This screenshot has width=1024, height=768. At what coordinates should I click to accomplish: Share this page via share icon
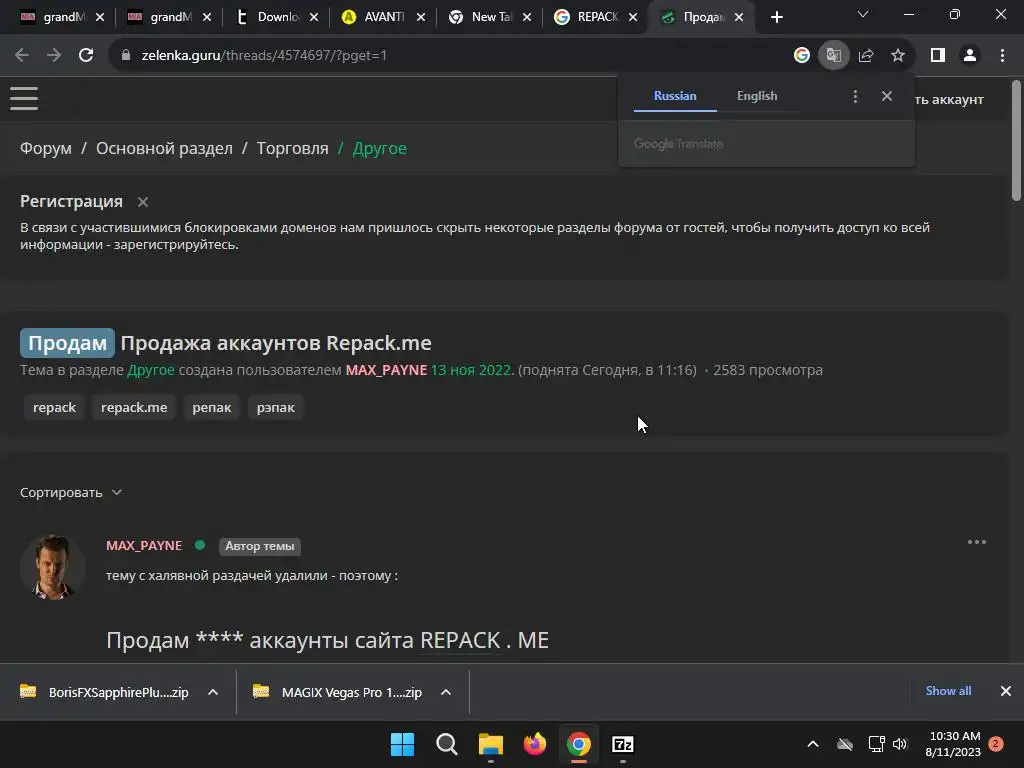(x=866, y=56)
